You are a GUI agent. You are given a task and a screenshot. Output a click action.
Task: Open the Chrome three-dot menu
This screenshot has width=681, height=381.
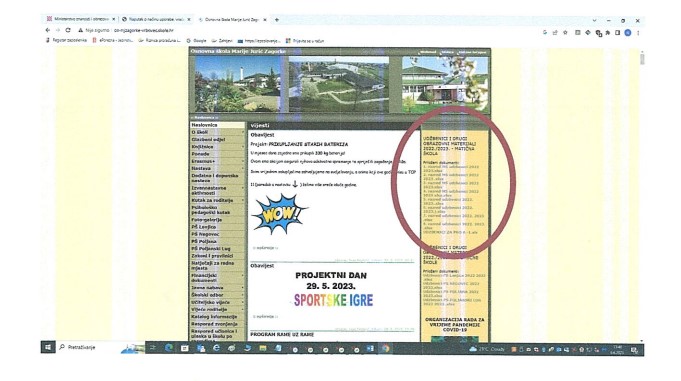pos(638,33)
